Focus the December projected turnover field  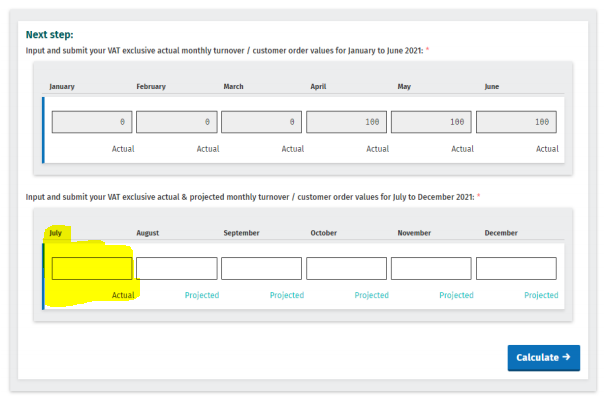(x=516, y=268)
